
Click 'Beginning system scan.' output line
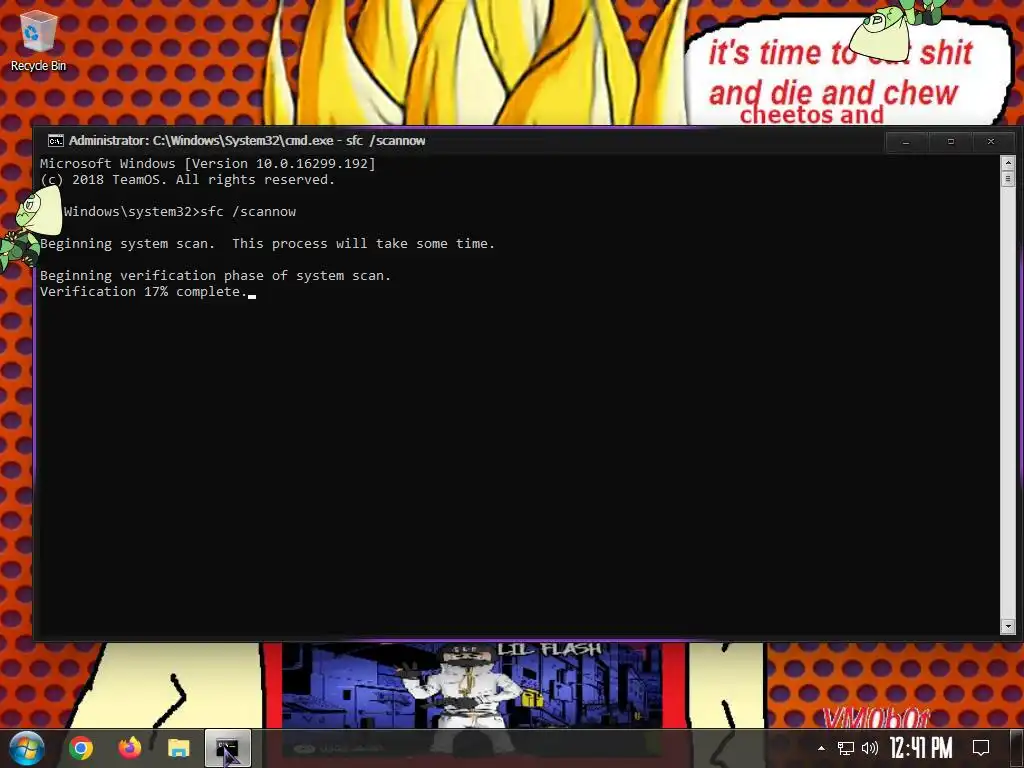coord(267,244)
